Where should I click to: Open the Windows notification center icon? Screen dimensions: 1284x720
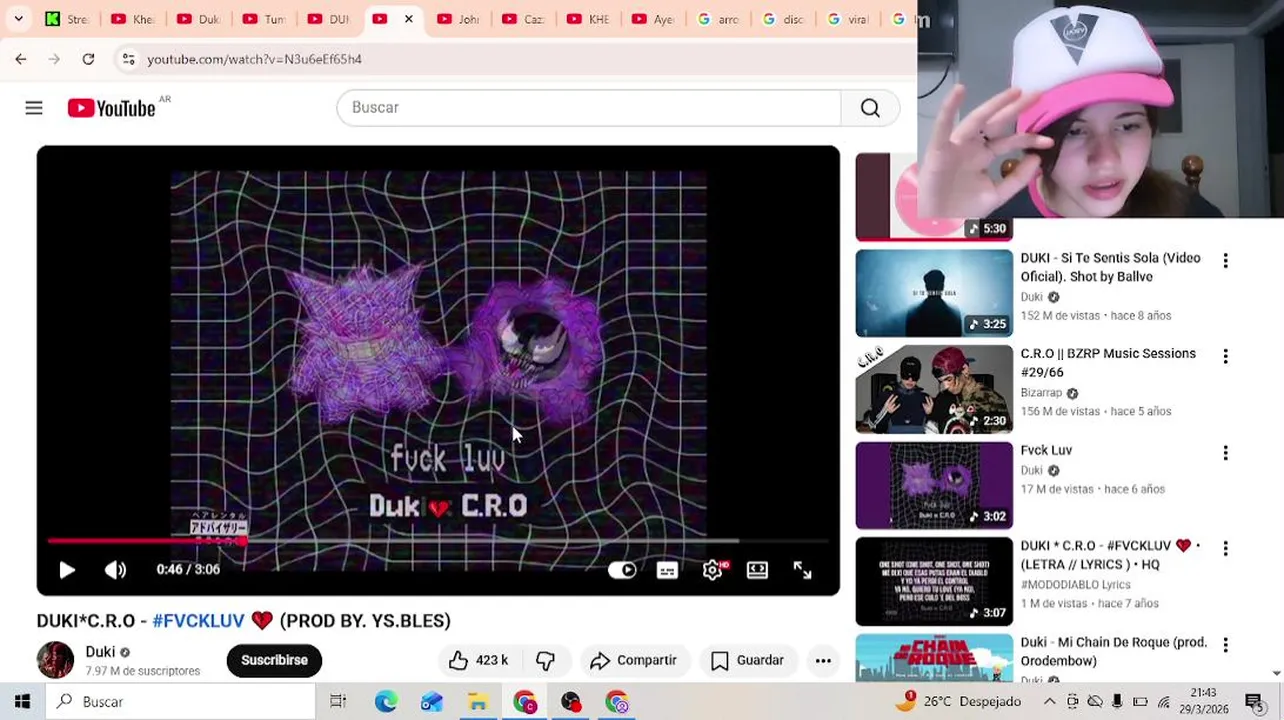1253,702
